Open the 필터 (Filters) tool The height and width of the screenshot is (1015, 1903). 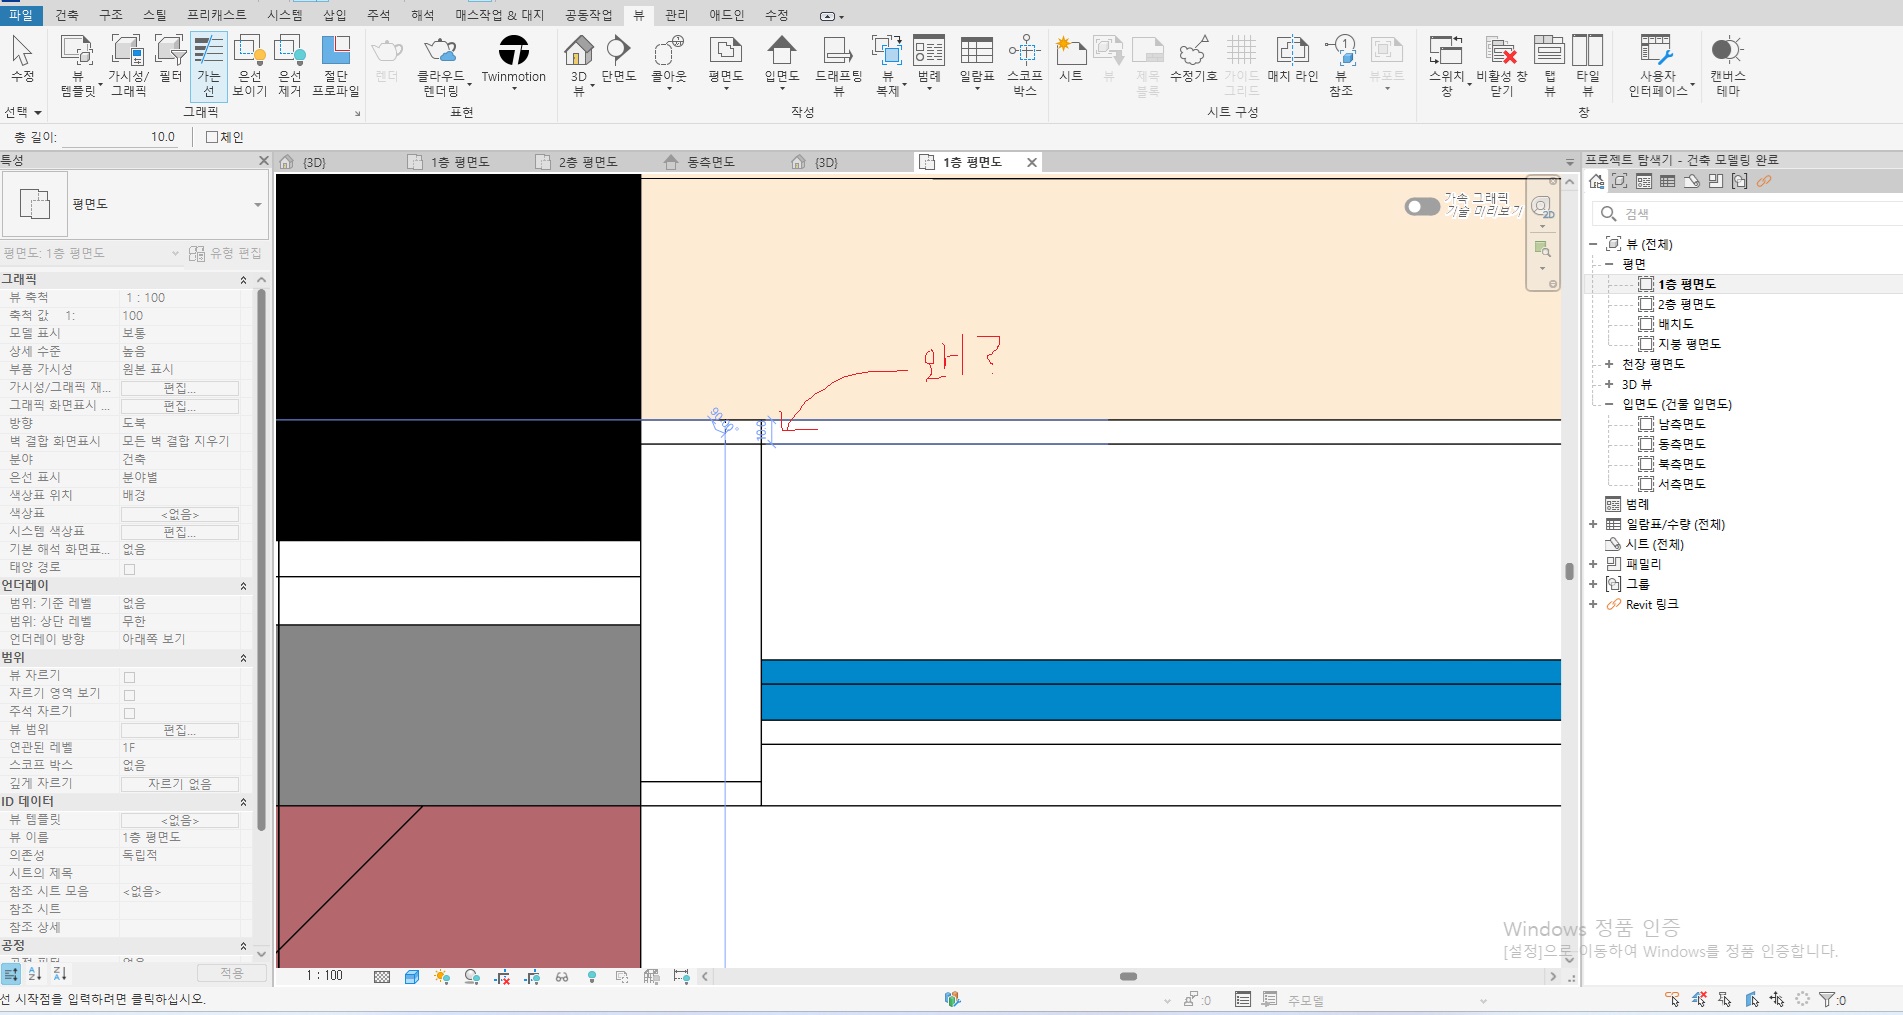(x=171, y=60)
